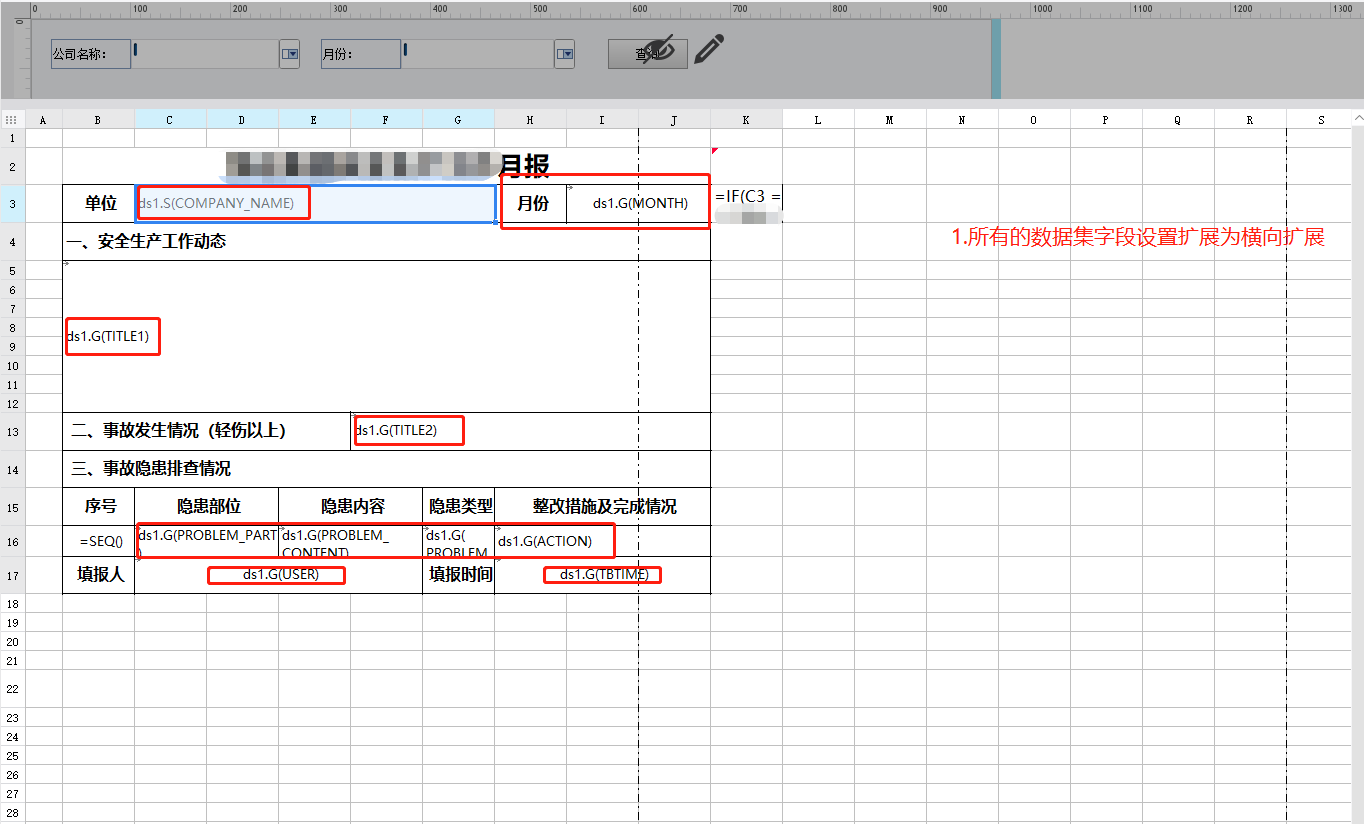Select the =SEQ() cell

tap(99, 541)
